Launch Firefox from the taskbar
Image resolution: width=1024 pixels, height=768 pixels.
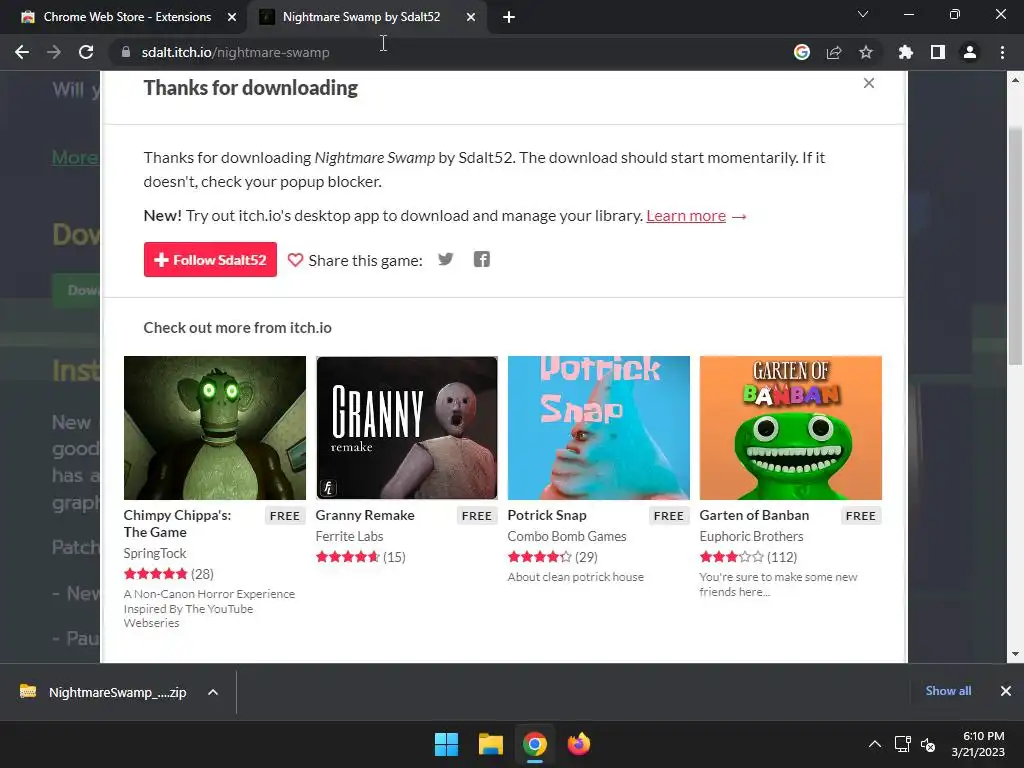click(579, 744)
